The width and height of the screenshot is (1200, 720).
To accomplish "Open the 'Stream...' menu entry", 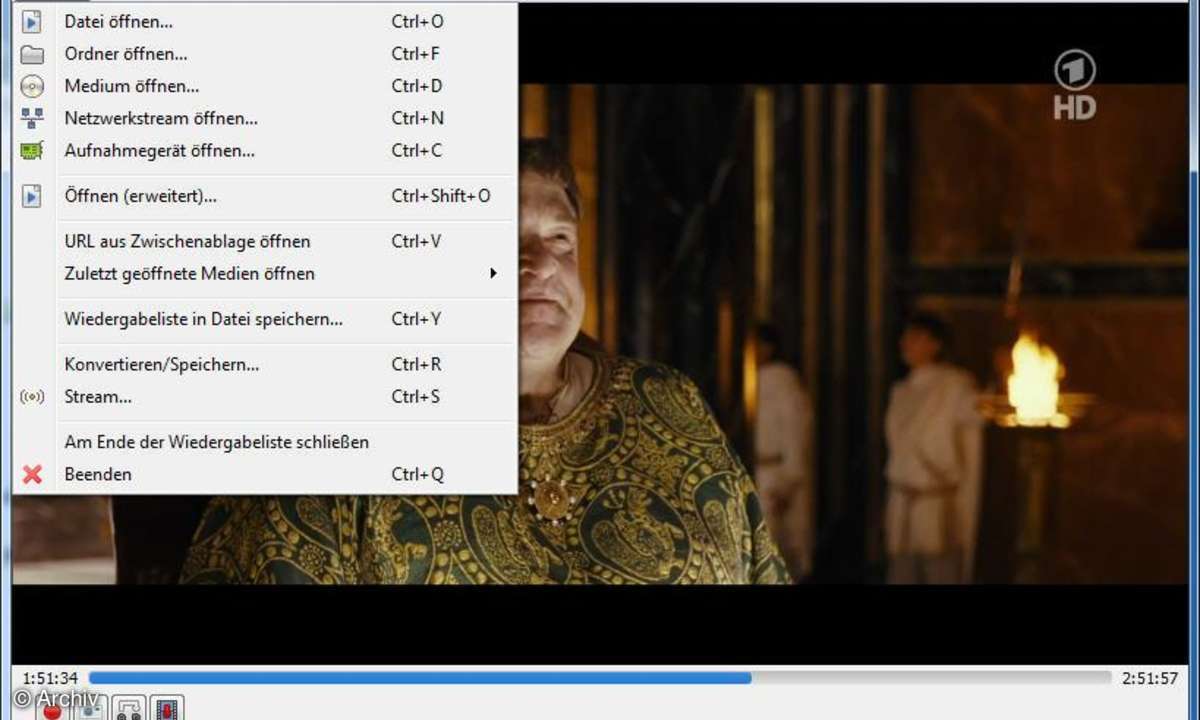I will pos(265,396).
